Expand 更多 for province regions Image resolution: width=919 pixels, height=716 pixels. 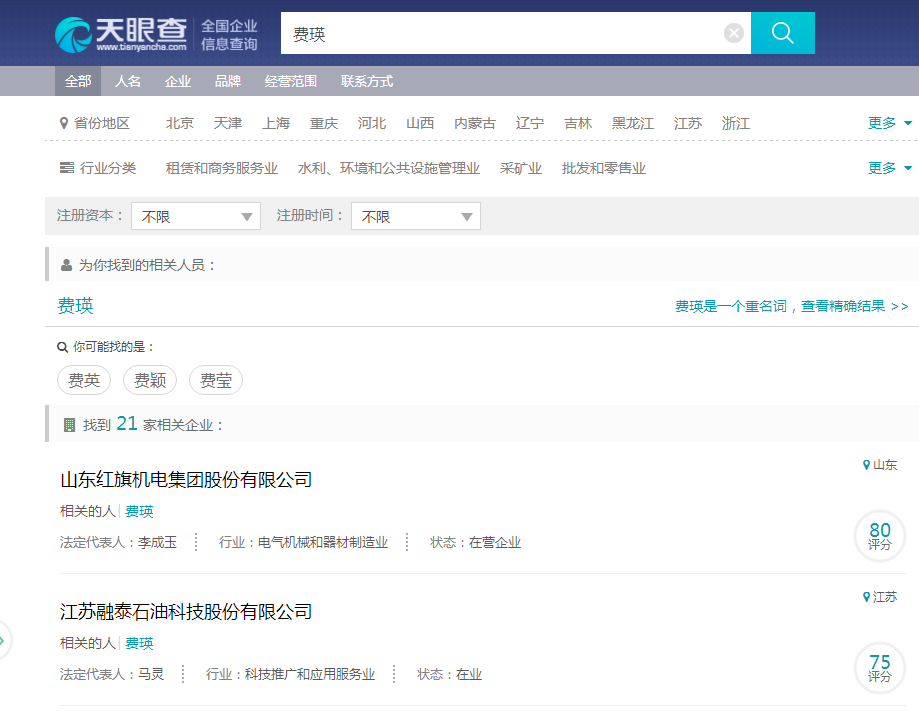pyautogui.click(x=889, y=123)
